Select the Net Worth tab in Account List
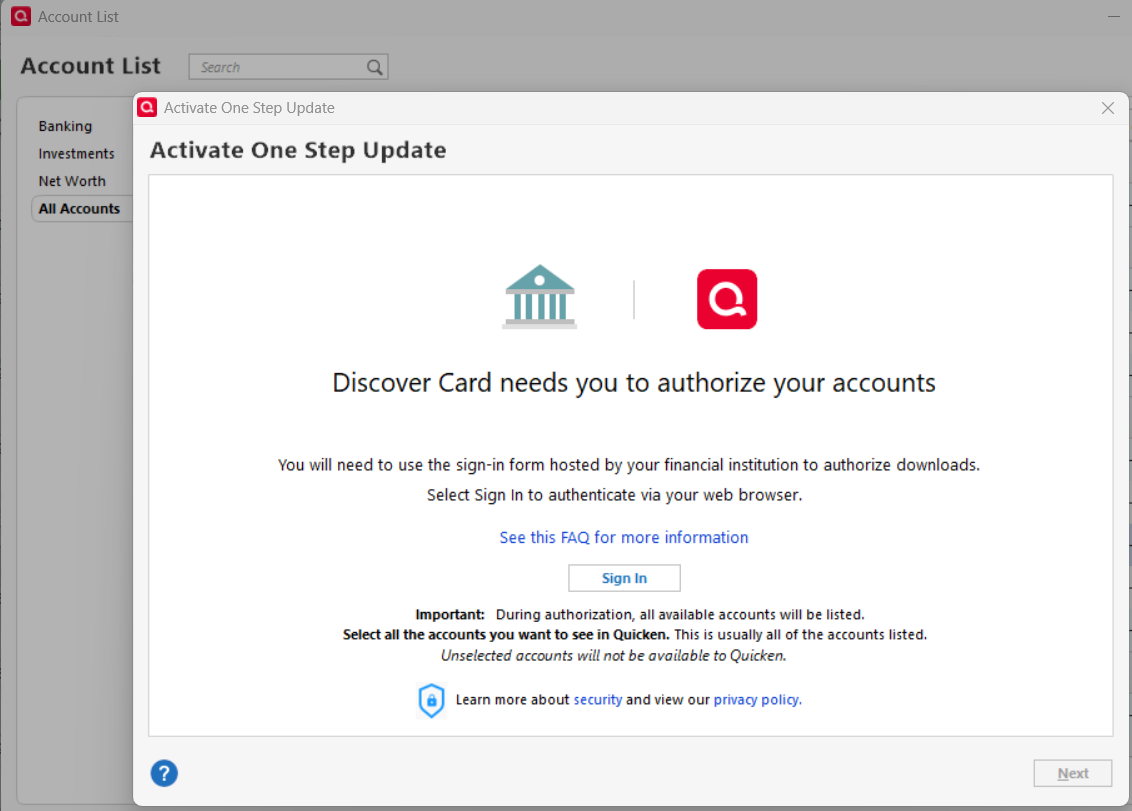 pyautogui.click(x=72, y=181)
